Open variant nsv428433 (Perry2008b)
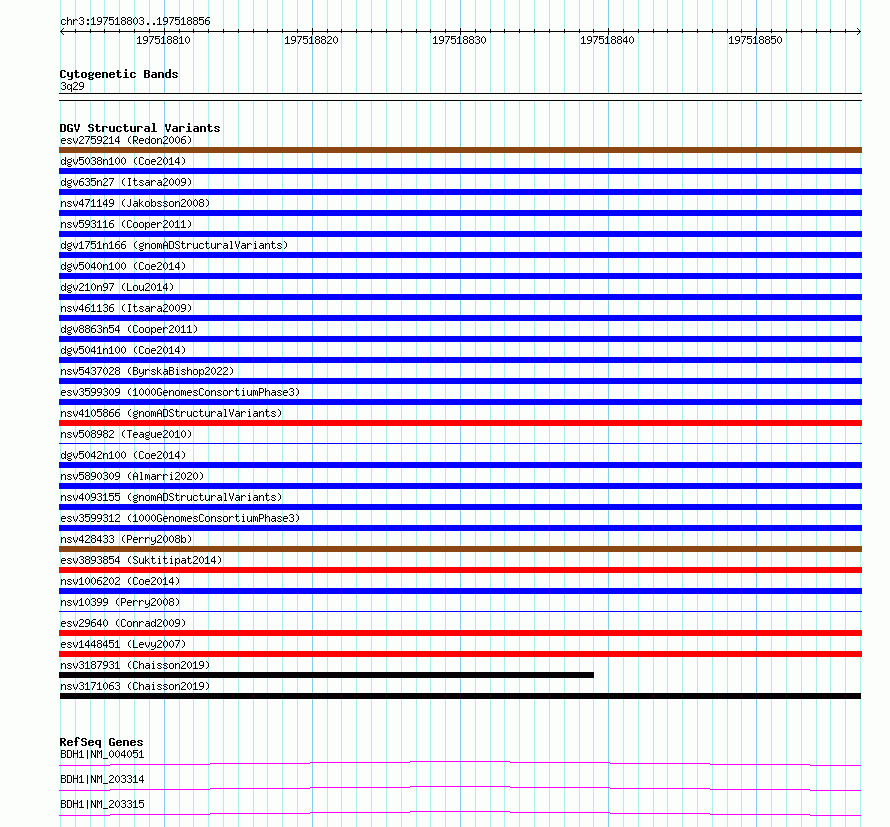The image size is (890, 827). tap(126, 539)
